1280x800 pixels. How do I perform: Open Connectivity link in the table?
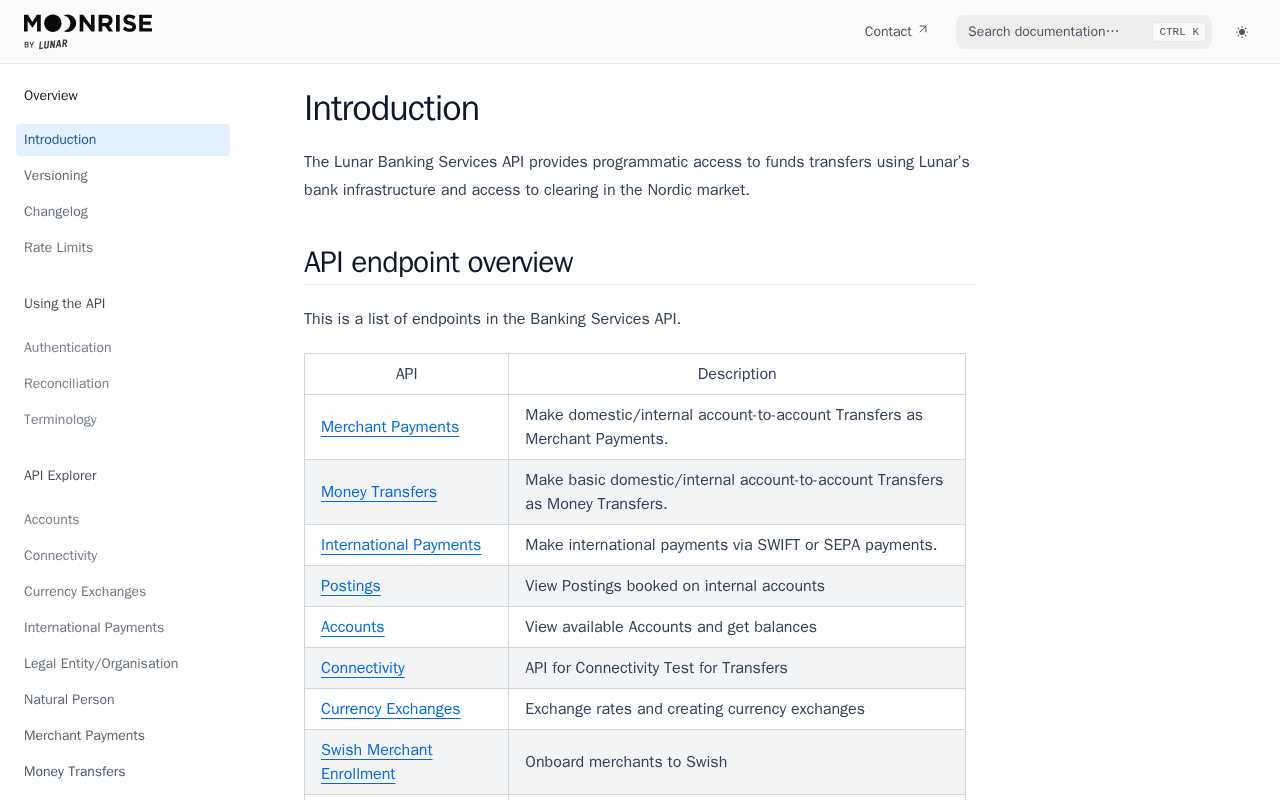point(363,668)
